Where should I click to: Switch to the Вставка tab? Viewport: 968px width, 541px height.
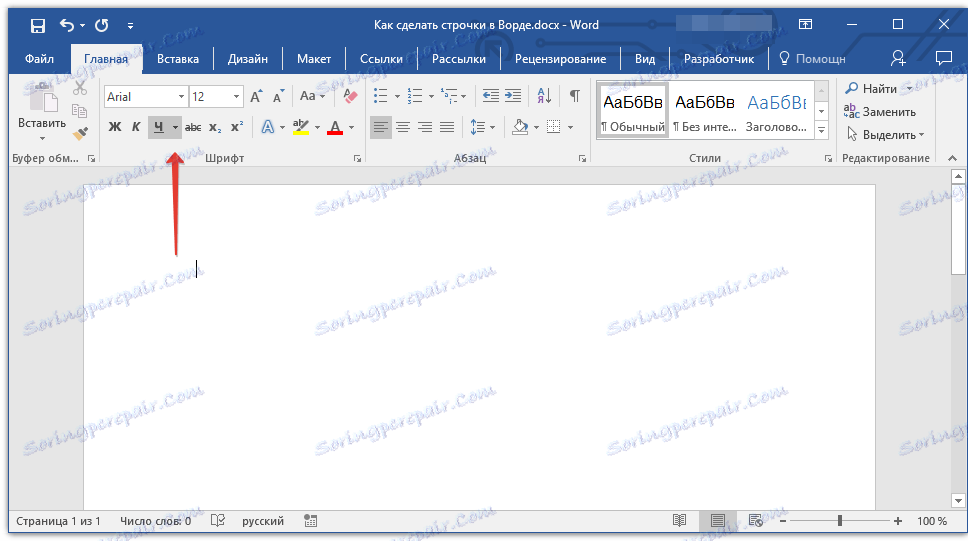(178, 59)
